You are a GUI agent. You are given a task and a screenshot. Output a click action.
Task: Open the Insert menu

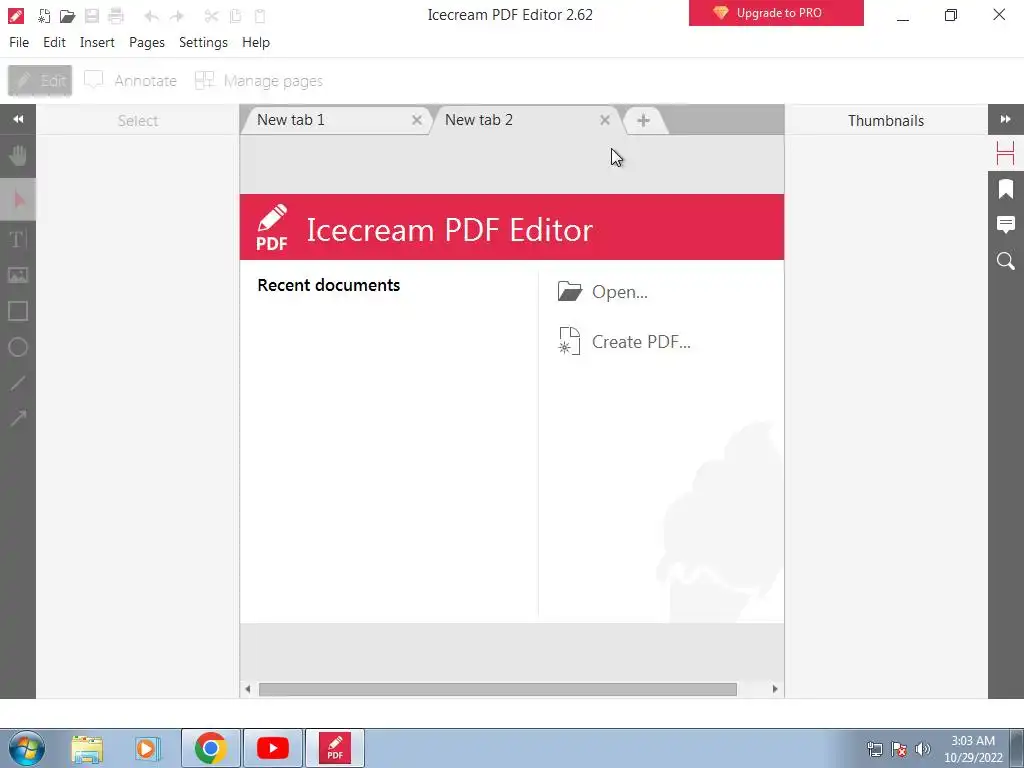[x=97, y=42]
